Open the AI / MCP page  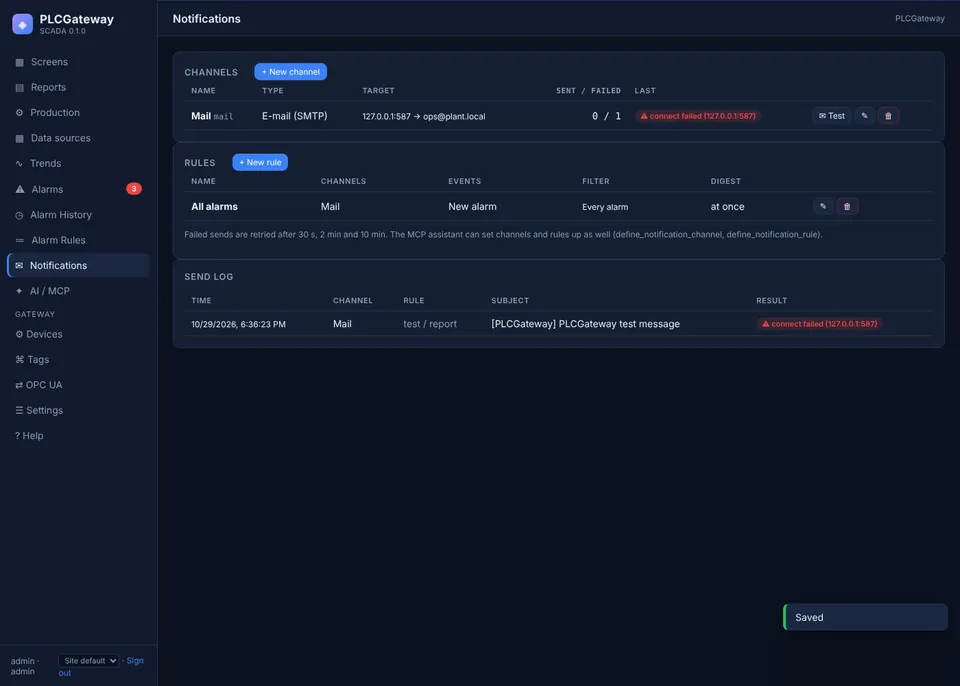(x=78, y=291)
